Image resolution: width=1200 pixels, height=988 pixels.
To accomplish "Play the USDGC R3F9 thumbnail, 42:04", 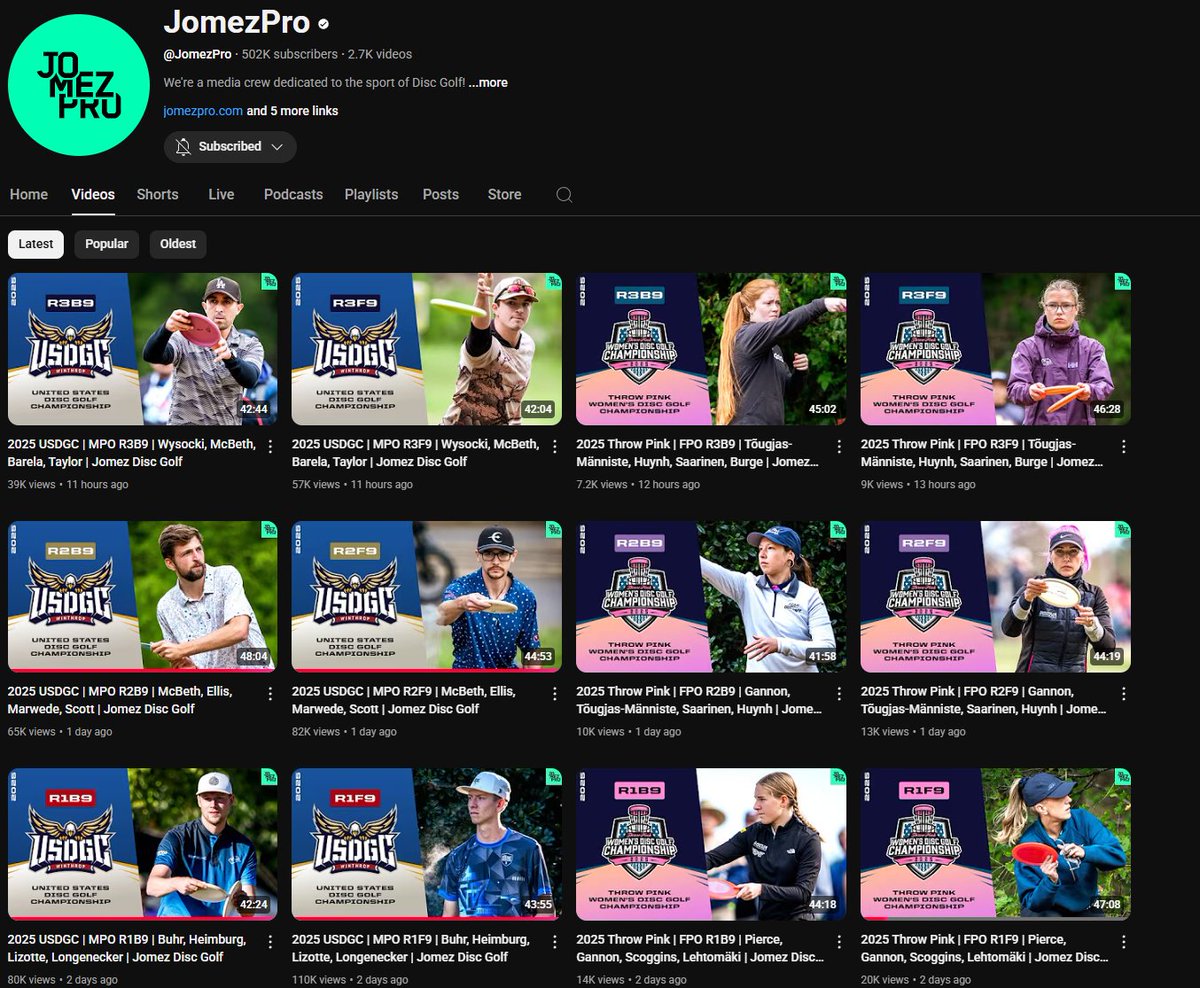I will click(427, 349).
